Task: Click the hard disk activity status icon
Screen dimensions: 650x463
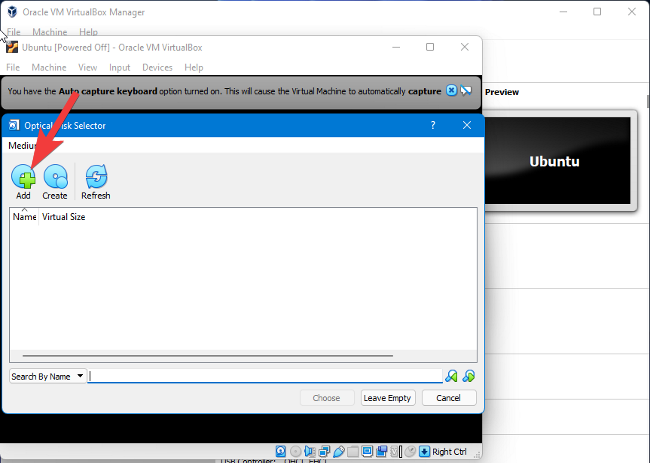Action: click(x=281, y=451)
